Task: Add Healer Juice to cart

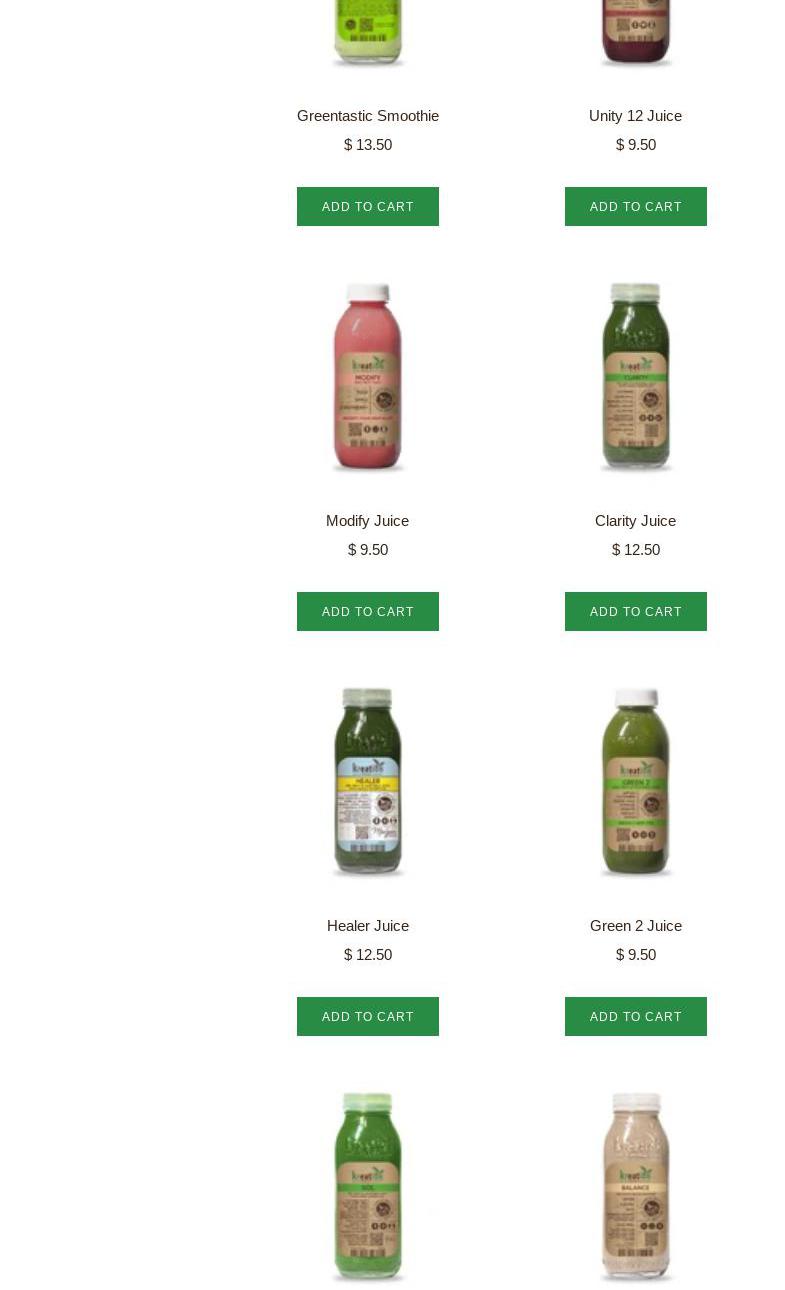Action: tap(368, 1017)
